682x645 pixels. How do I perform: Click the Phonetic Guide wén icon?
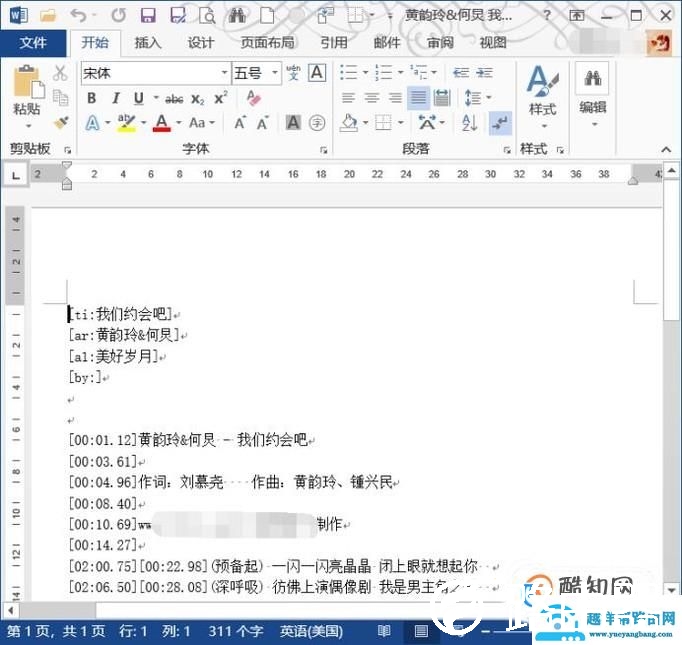(x=293, y=73)
